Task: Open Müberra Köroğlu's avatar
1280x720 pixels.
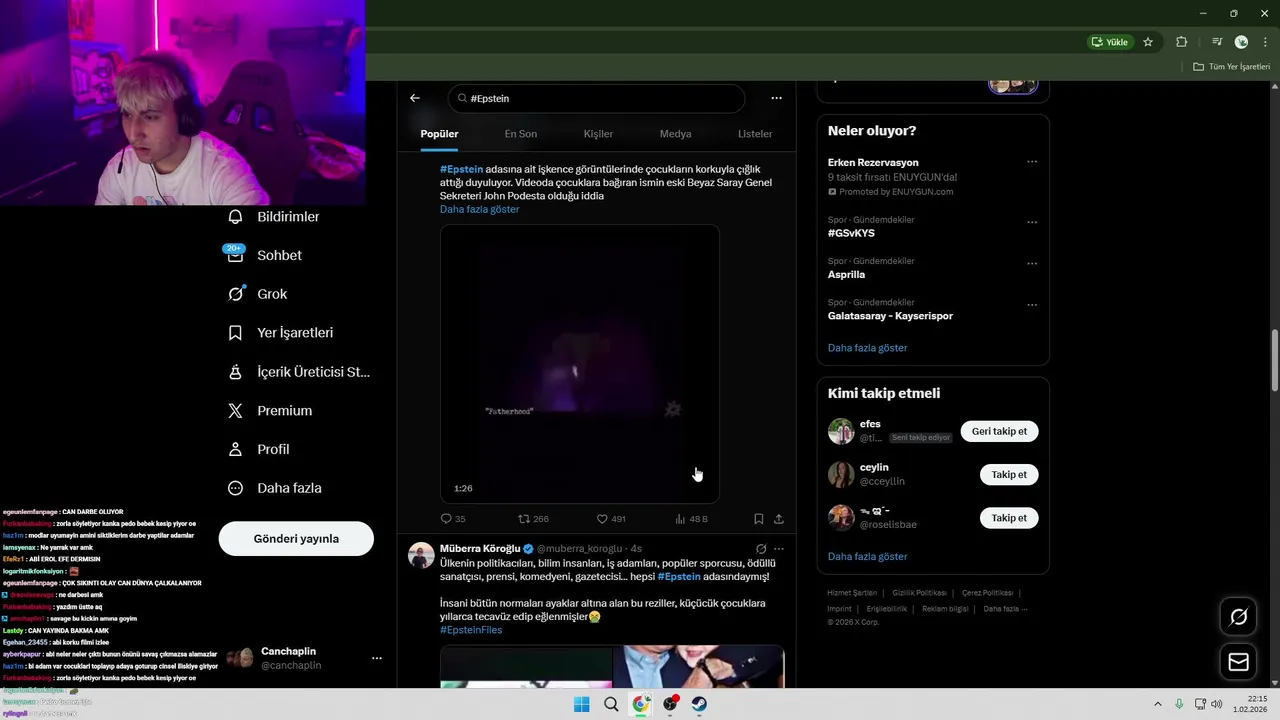Action: pos(421,556)
